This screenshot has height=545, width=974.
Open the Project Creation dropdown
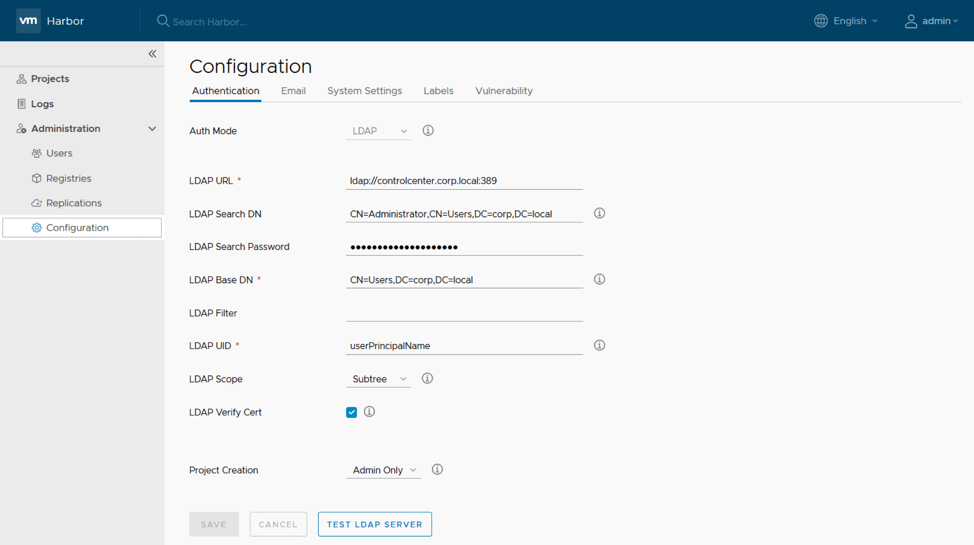click(x=383, y=470)
